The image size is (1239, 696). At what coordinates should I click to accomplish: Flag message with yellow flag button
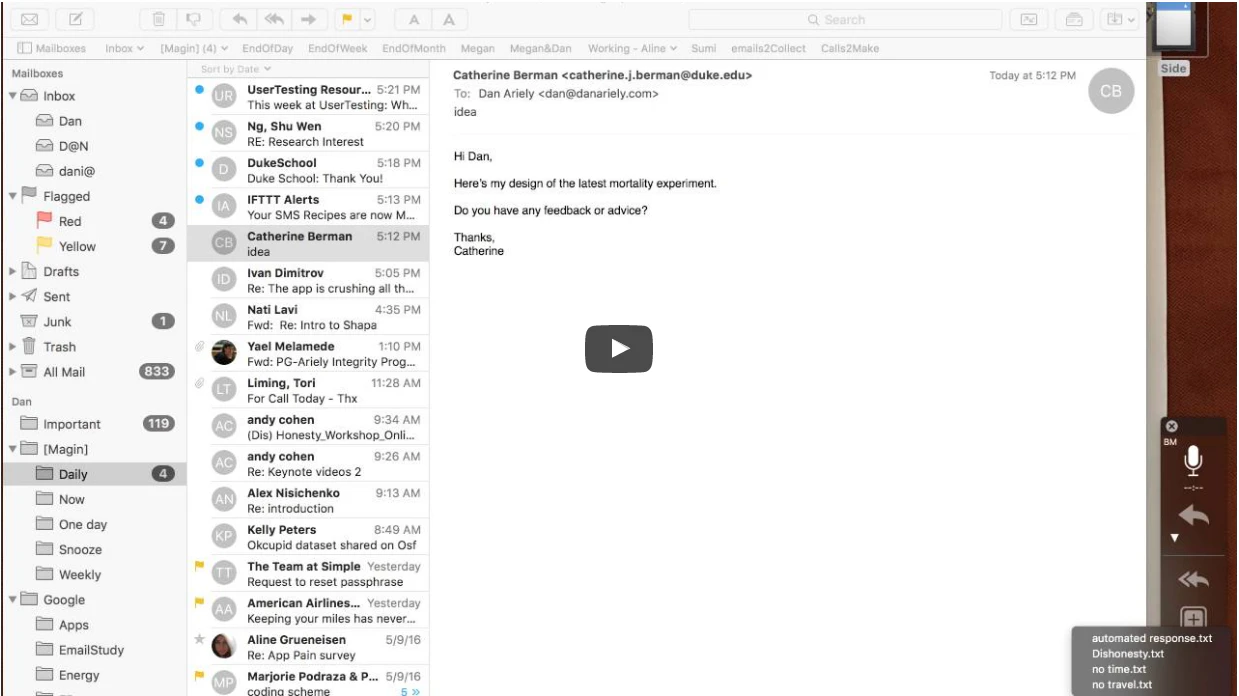click(348, 19)
